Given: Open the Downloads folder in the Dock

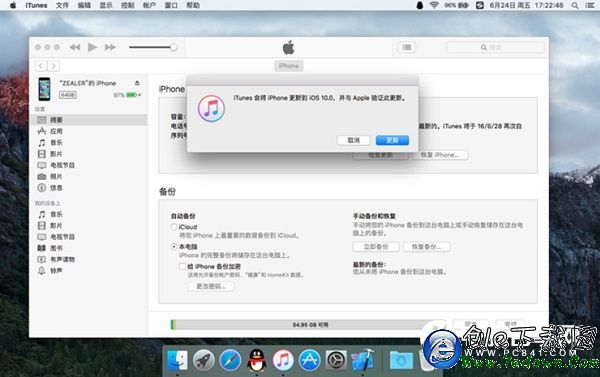Looking at the screenshot, I should click(x=401, y=361).
